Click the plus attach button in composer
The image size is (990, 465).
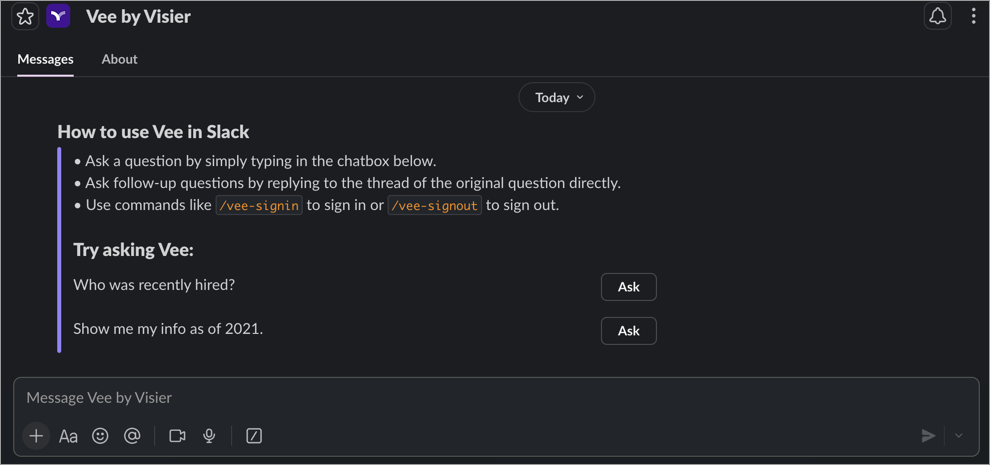(x=36, y=436)
